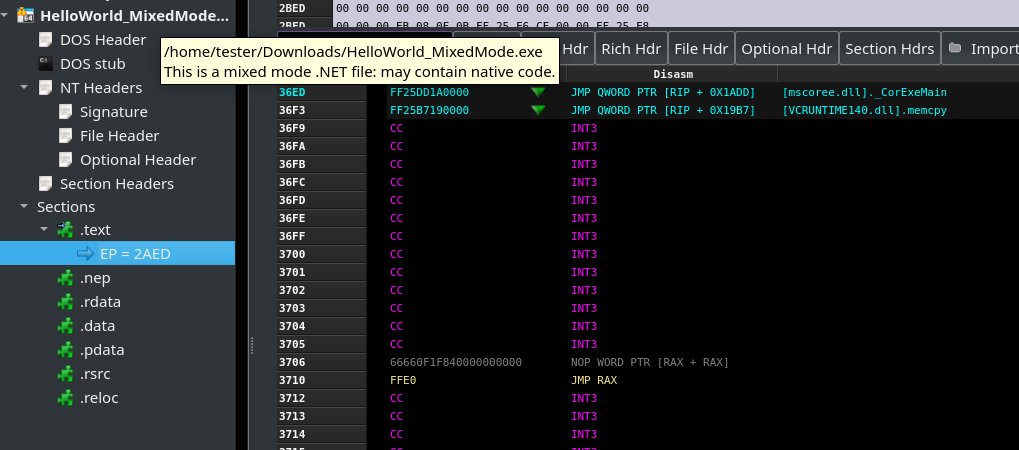Collapse the Sections tree node
Image resolution: width=1019 pixels, height=450 pixels.
tap(24, 206)
